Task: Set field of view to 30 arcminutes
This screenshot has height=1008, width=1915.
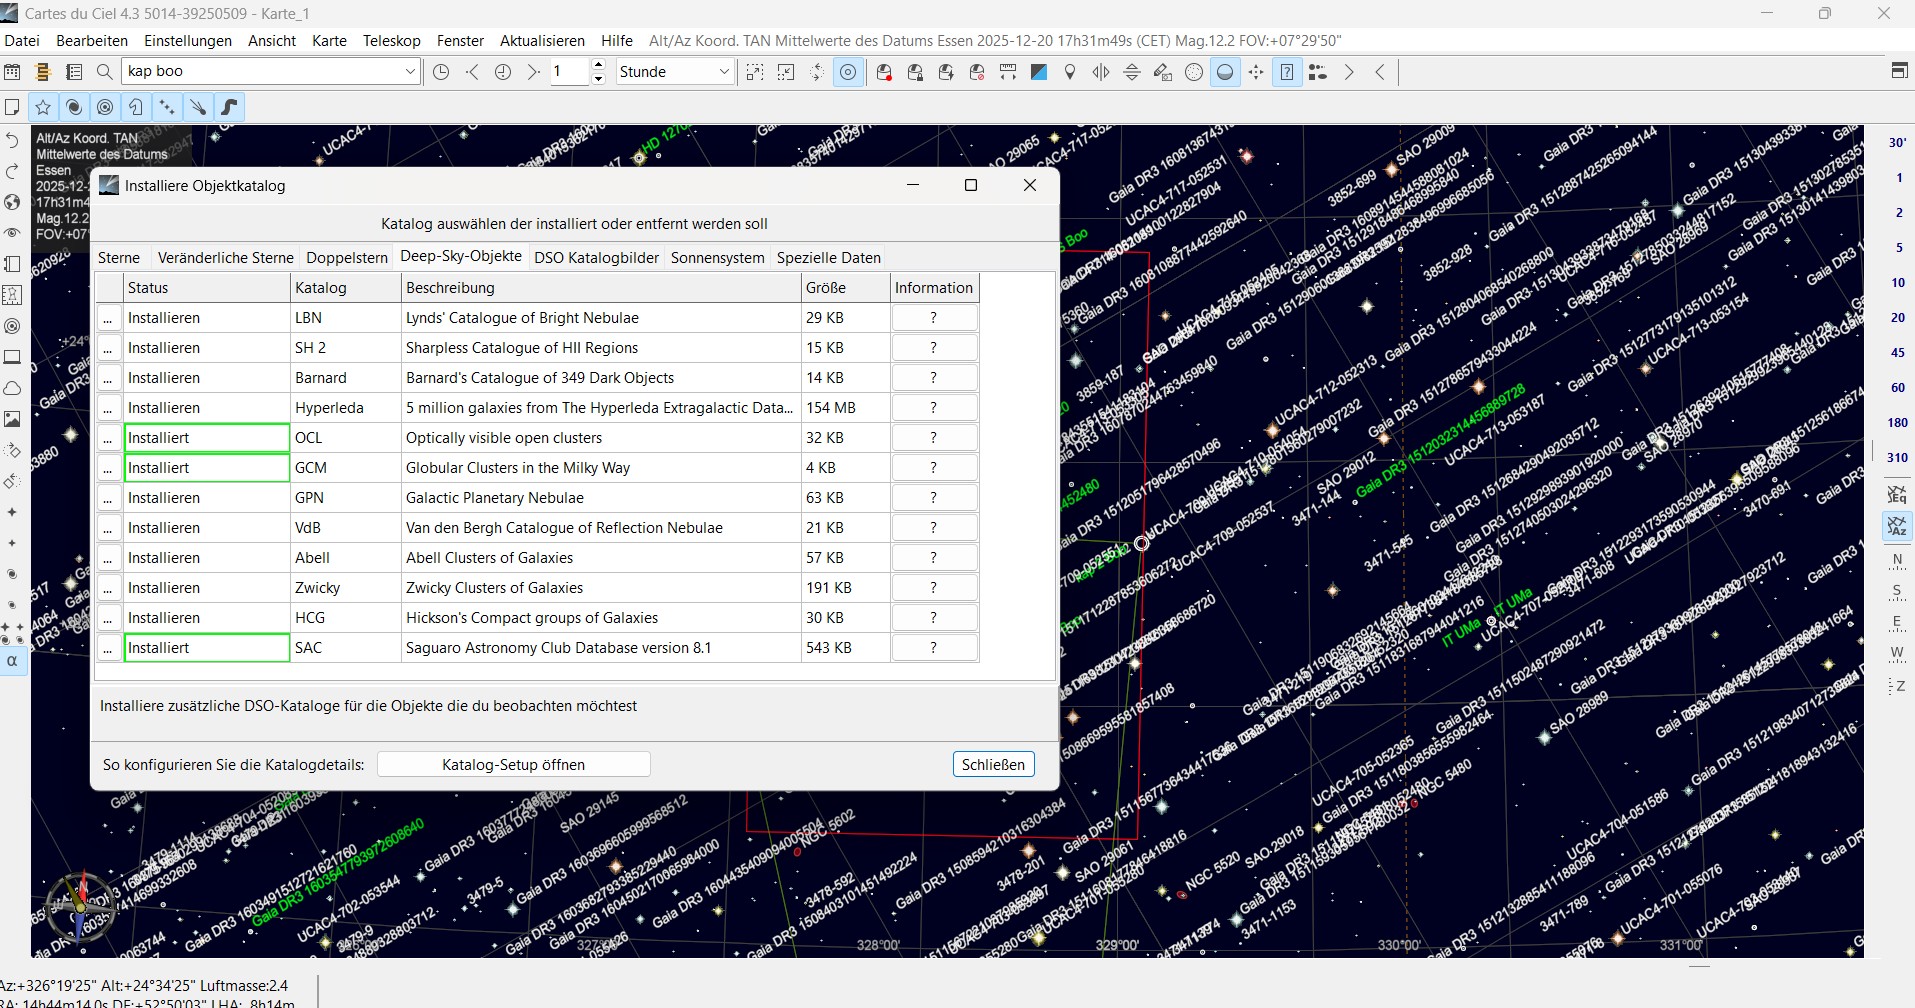Action: pos(1897,142)
